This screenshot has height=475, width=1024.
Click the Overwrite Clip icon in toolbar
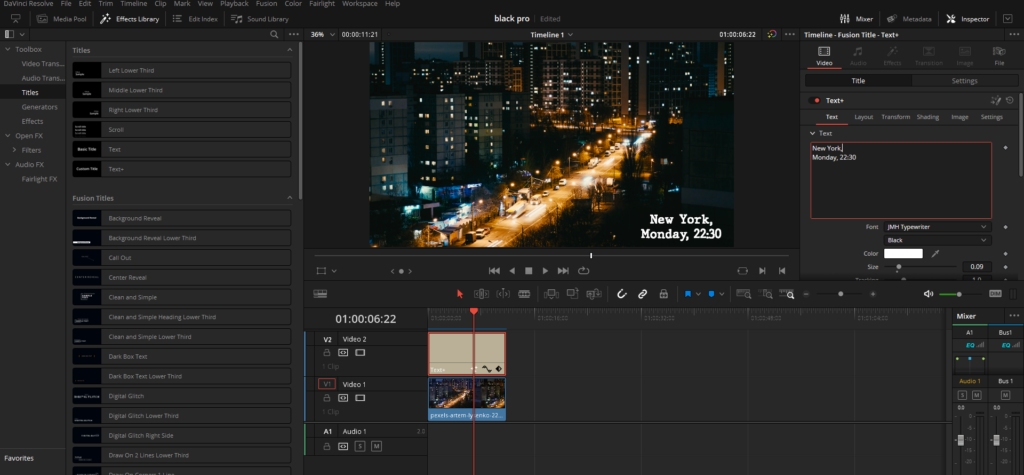(x=573, y=294)
